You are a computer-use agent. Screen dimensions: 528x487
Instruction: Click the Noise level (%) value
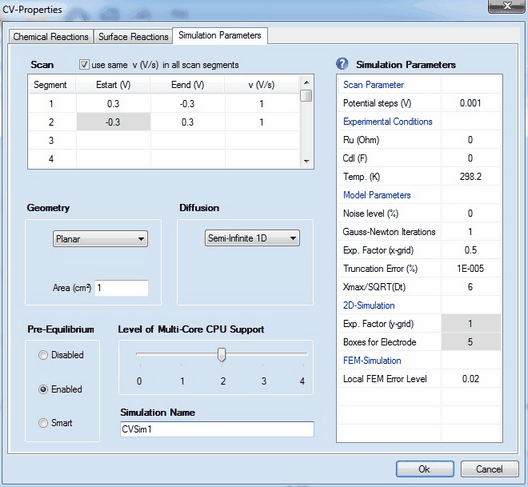(x=470, y=213)
